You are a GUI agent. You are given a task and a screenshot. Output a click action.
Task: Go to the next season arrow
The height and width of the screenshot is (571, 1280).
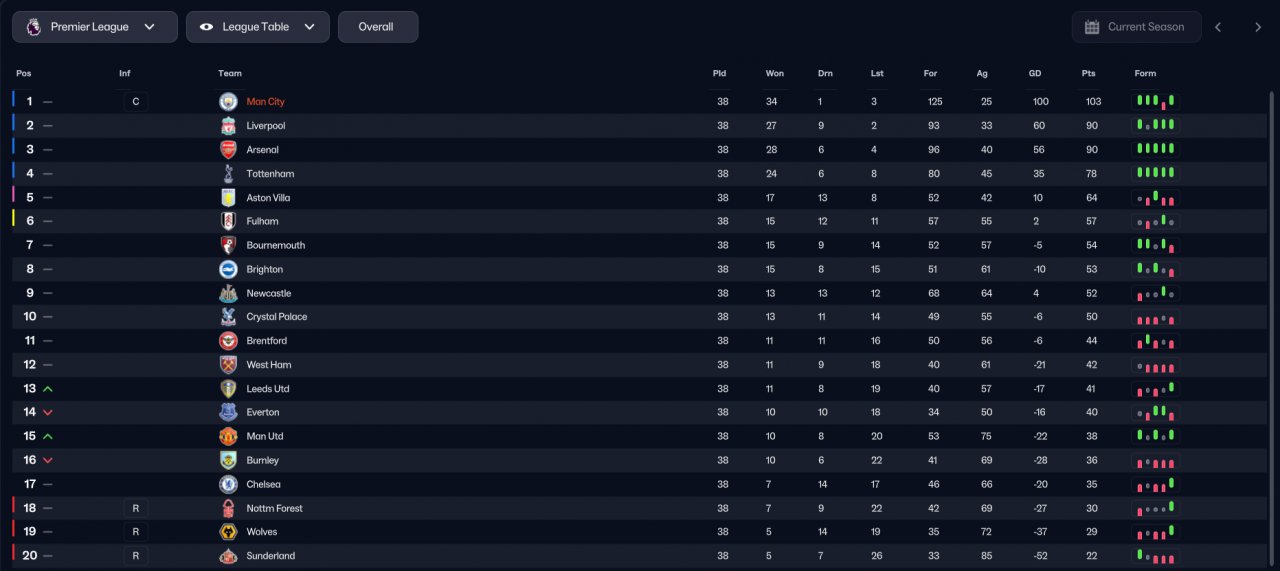coord(1258,27)
